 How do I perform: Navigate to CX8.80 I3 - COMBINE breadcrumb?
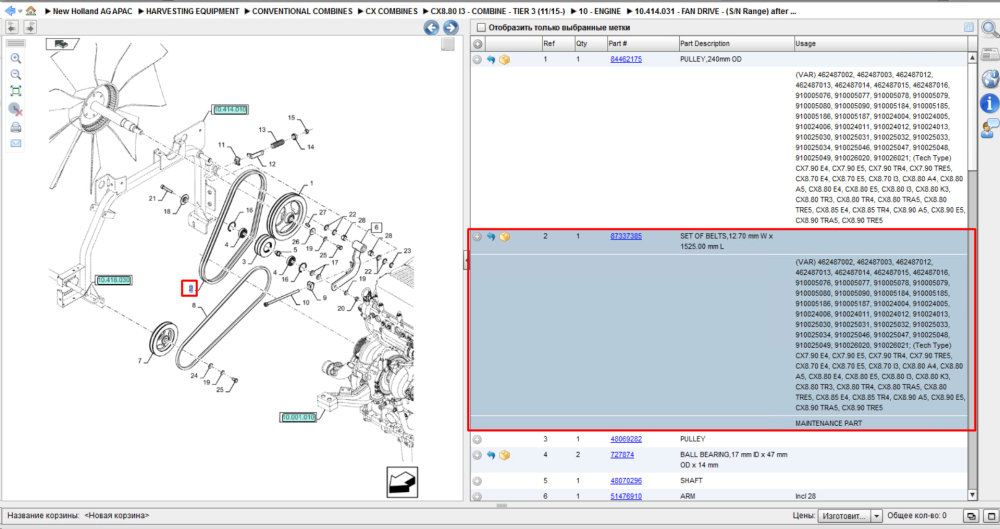[x=498, y=11]
